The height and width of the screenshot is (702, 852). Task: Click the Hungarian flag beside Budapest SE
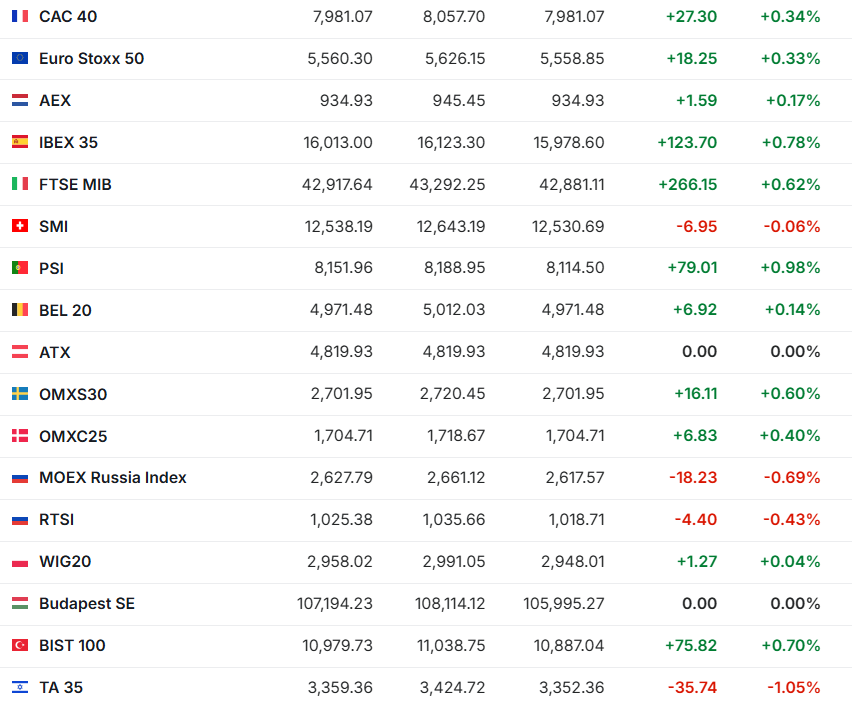[x=20, y=603]
